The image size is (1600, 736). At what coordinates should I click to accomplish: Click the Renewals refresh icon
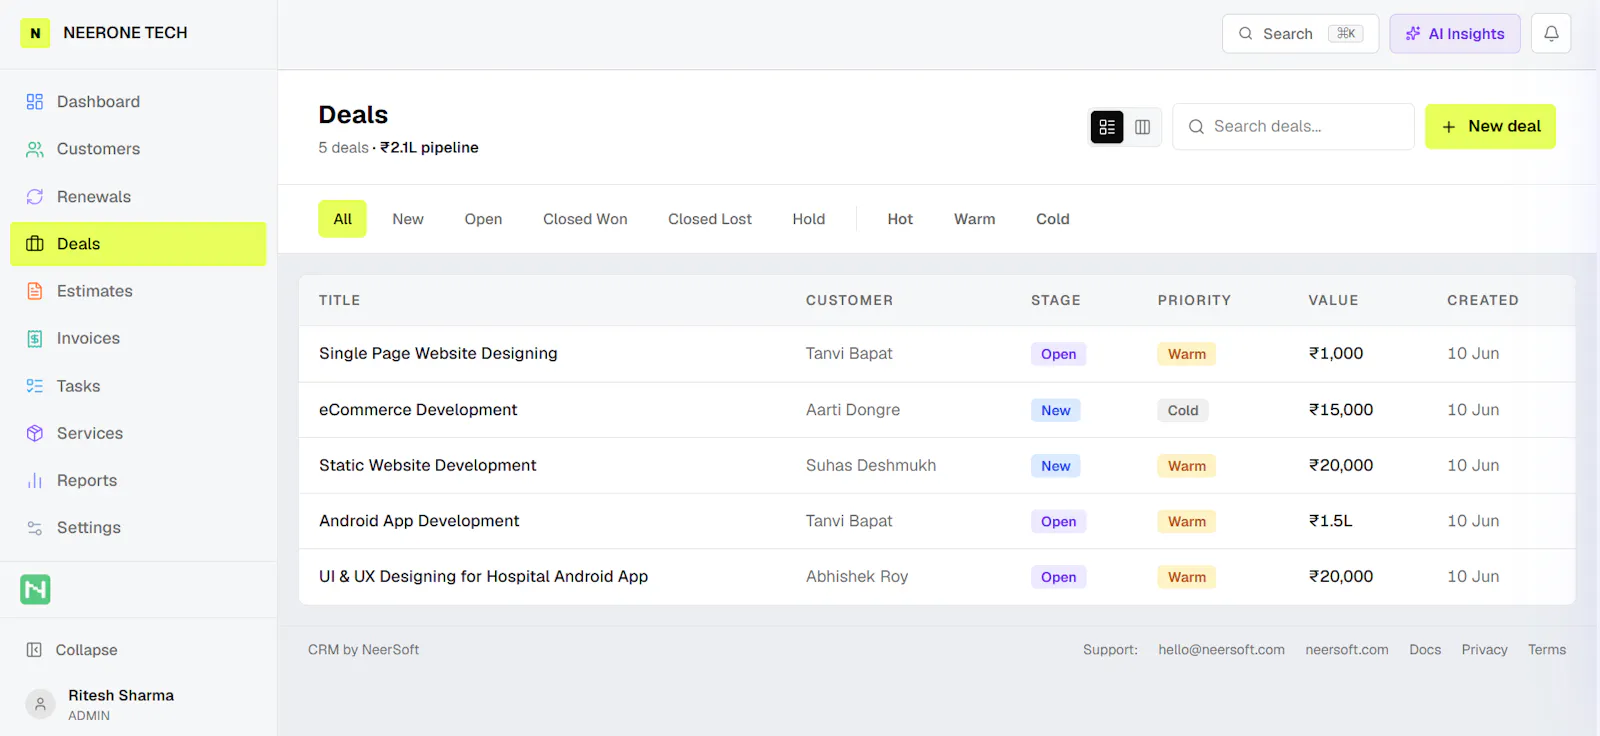tap(35, 197)
